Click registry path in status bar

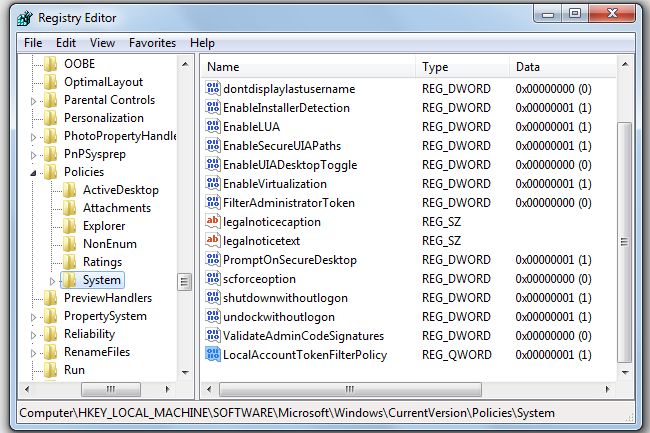pos(287,413)
